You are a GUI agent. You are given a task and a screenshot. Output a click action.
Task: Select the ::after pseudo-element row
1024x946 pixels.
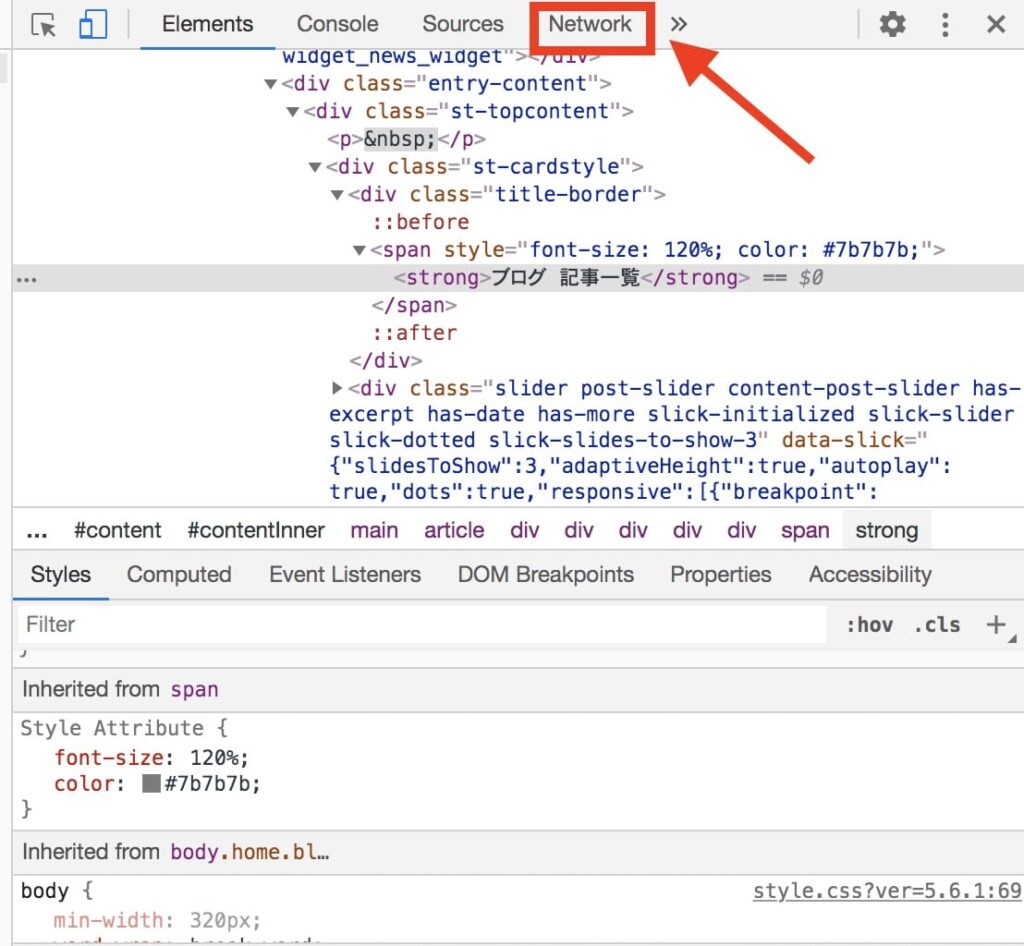tap(415, 333)
